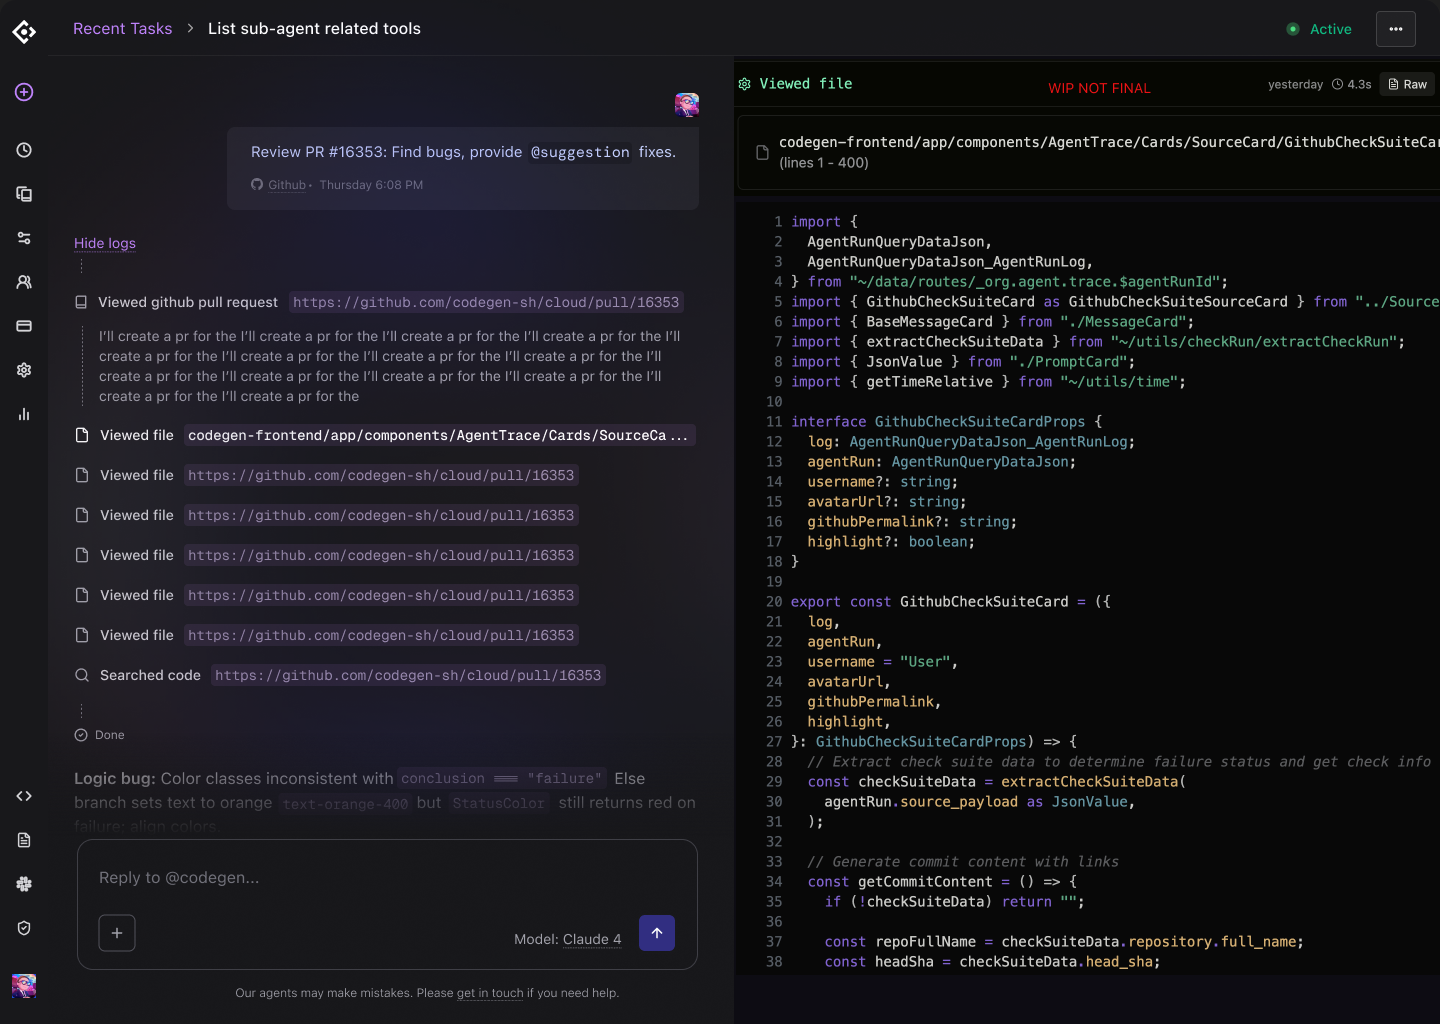Screen dimensions: 1440x1024
Task: Click the Done status checkmark
Action: click(x=81, y=735)
